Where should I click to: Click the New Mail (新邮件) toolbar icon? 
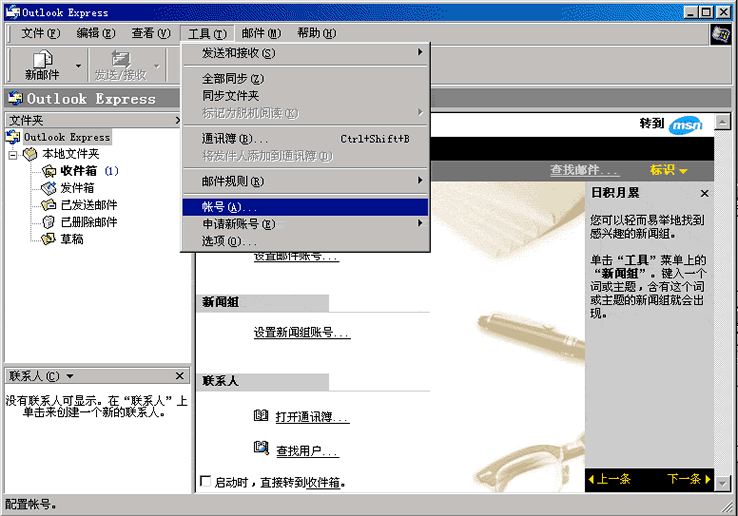point(42,59)
